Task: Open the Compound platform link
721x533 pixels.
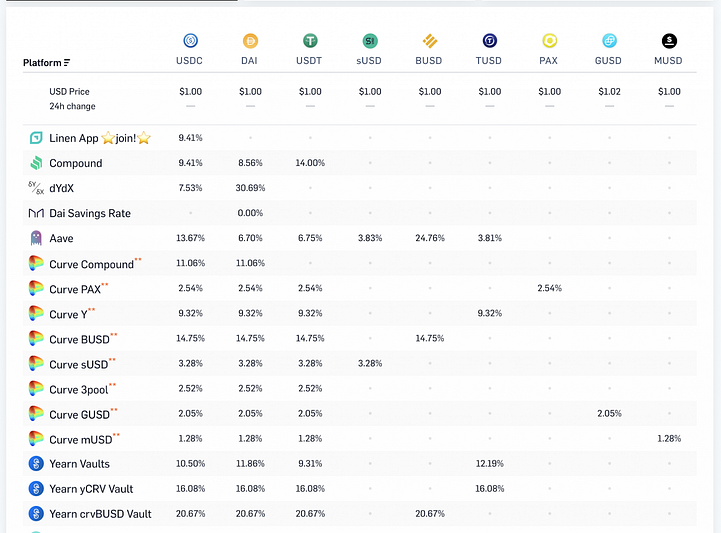Action: [76, 163]
